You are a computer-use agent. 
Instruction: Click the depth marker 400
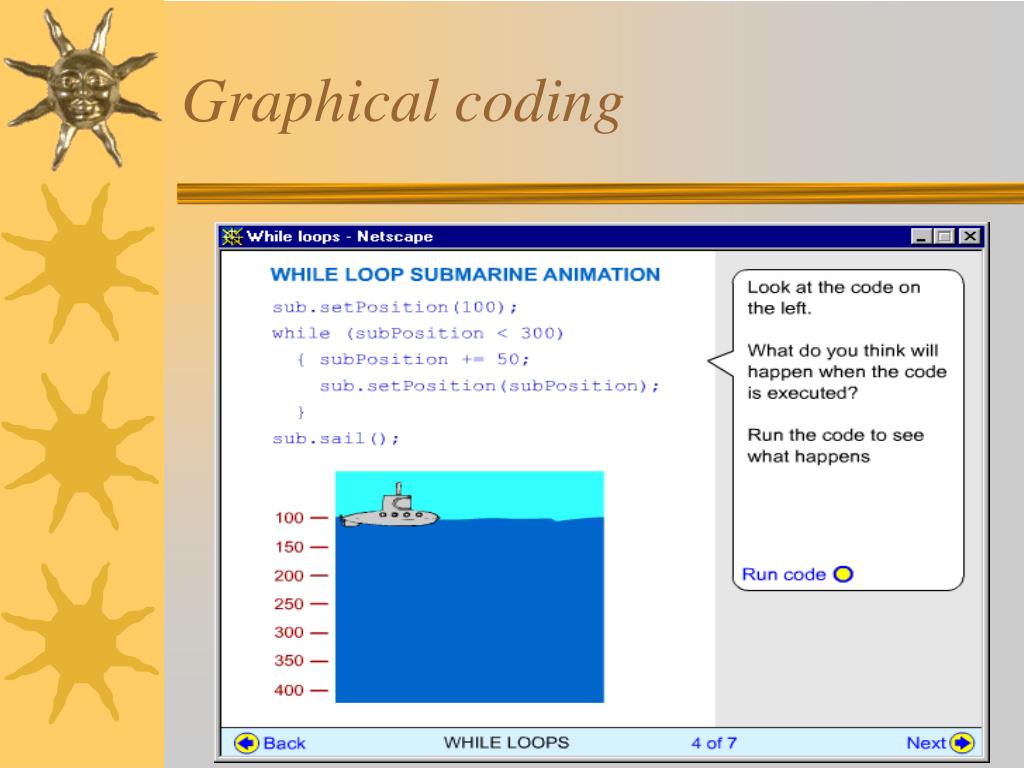289,690
